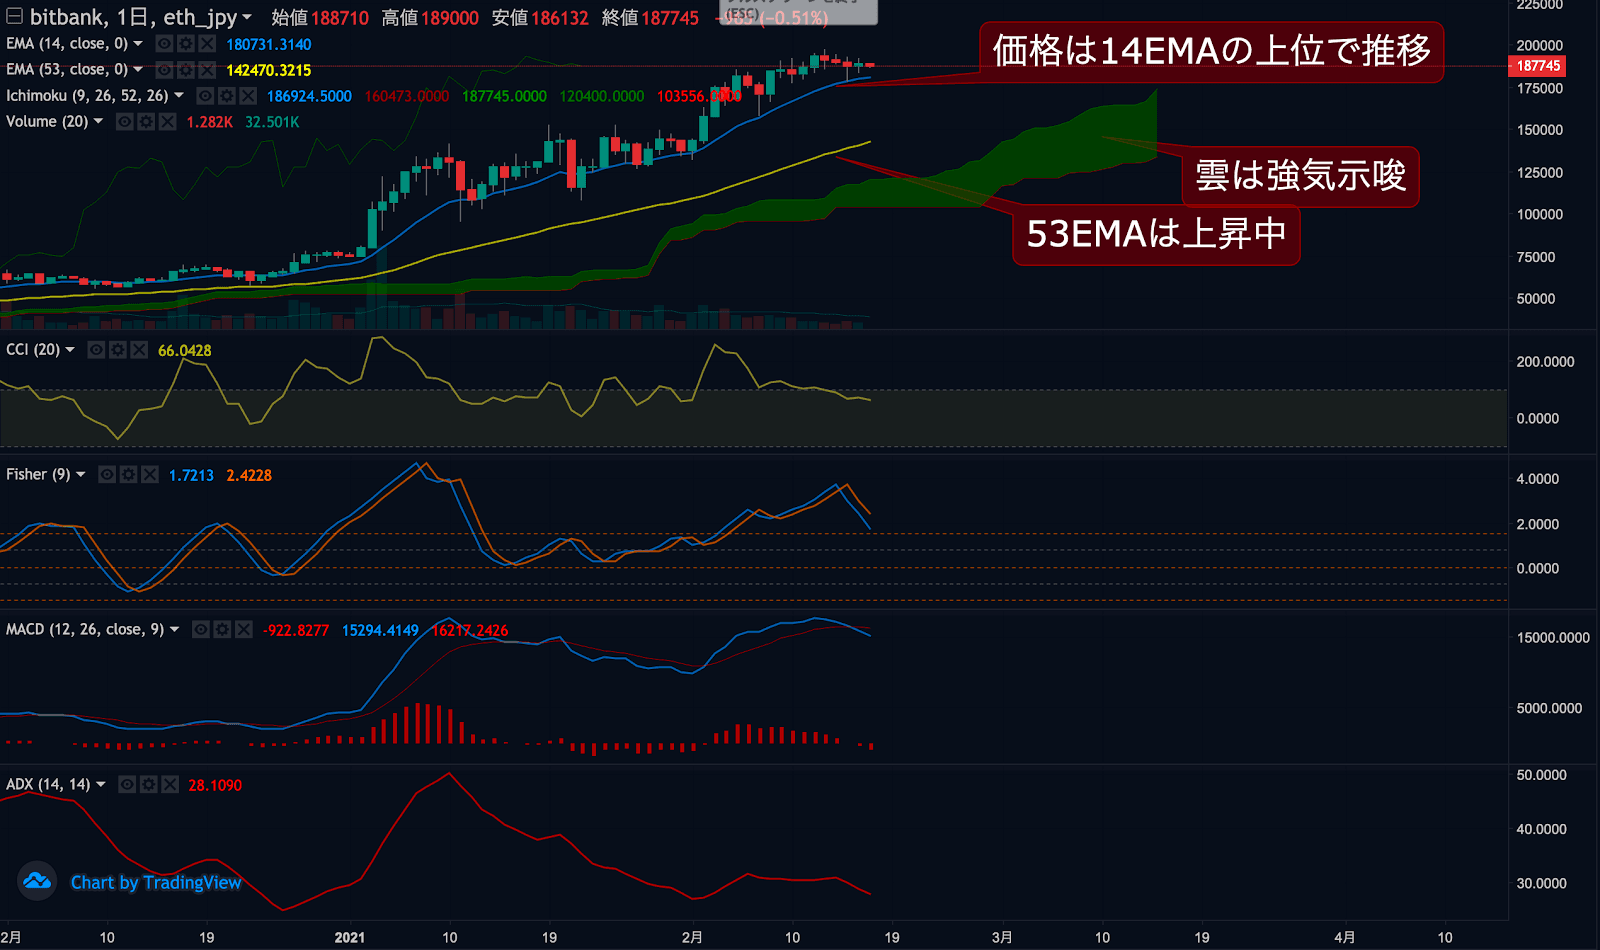
Task: Click the Fisher (9) indicator label
Action: [x=38, y=475]
